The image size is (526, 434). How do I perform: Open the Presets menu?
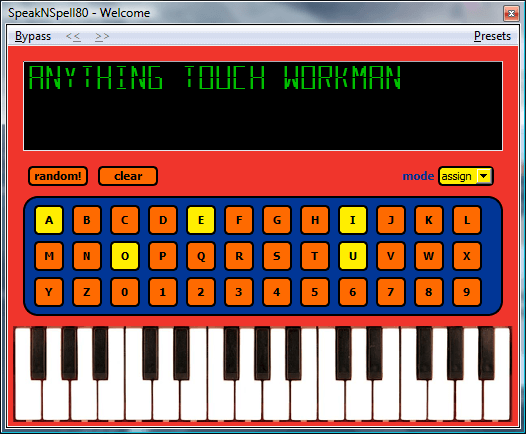click(492, 36)
